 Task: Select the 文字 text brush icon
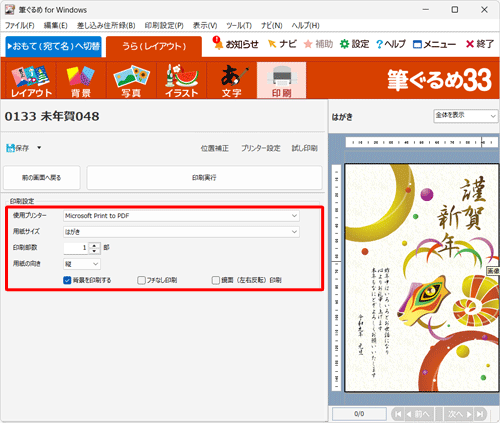tap(232, 80)
